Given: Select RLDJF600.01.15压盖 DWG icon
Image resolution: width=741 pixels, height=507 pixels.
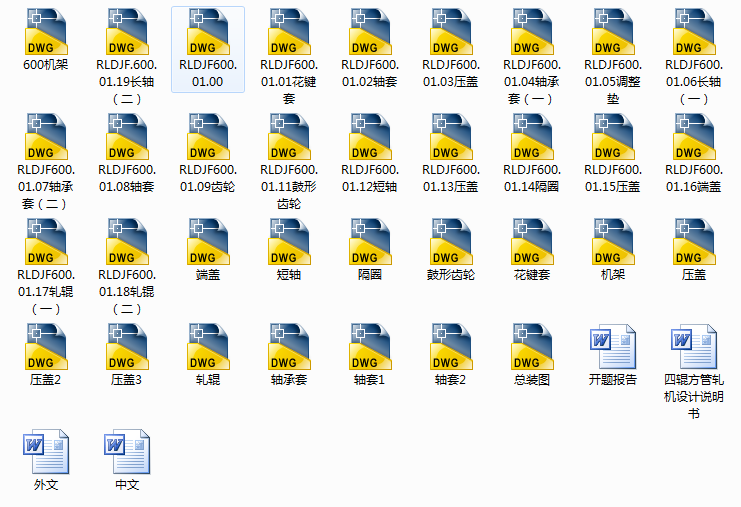Looking at the screenshot, I should 613,137.
